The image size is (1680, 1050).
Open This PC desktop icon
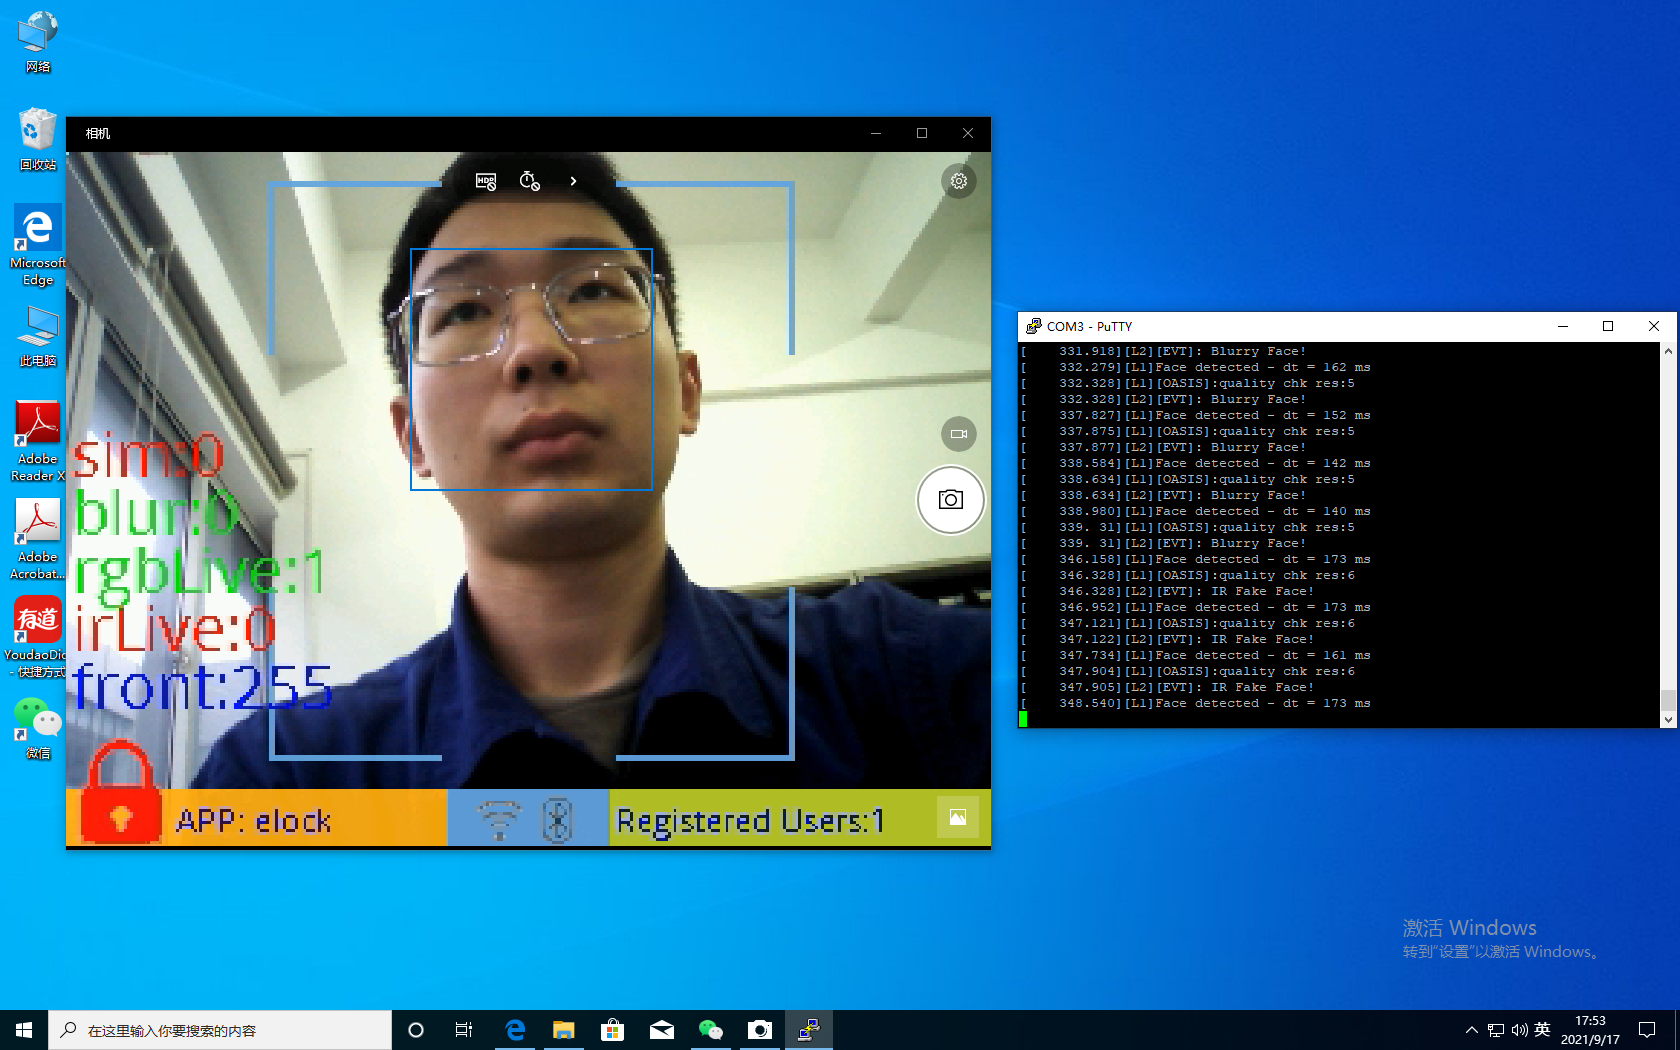click(x=38, y=336)
